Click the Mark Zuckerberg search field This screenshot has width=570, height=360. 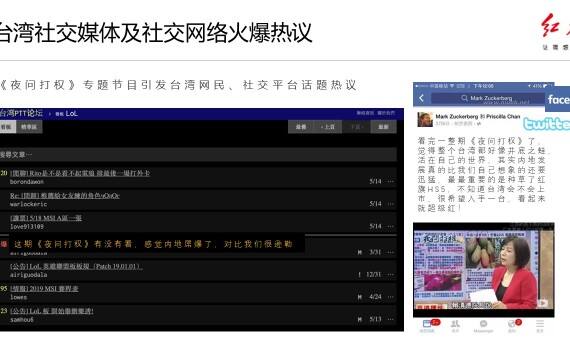pyautogui.click(x=486, y=98)
